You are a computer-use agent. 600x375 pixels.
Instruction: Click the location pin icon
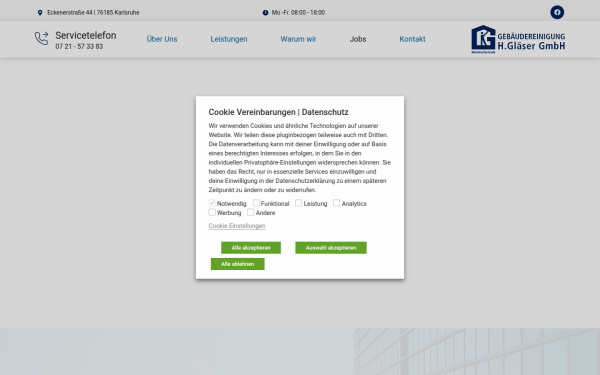point(40,13)
